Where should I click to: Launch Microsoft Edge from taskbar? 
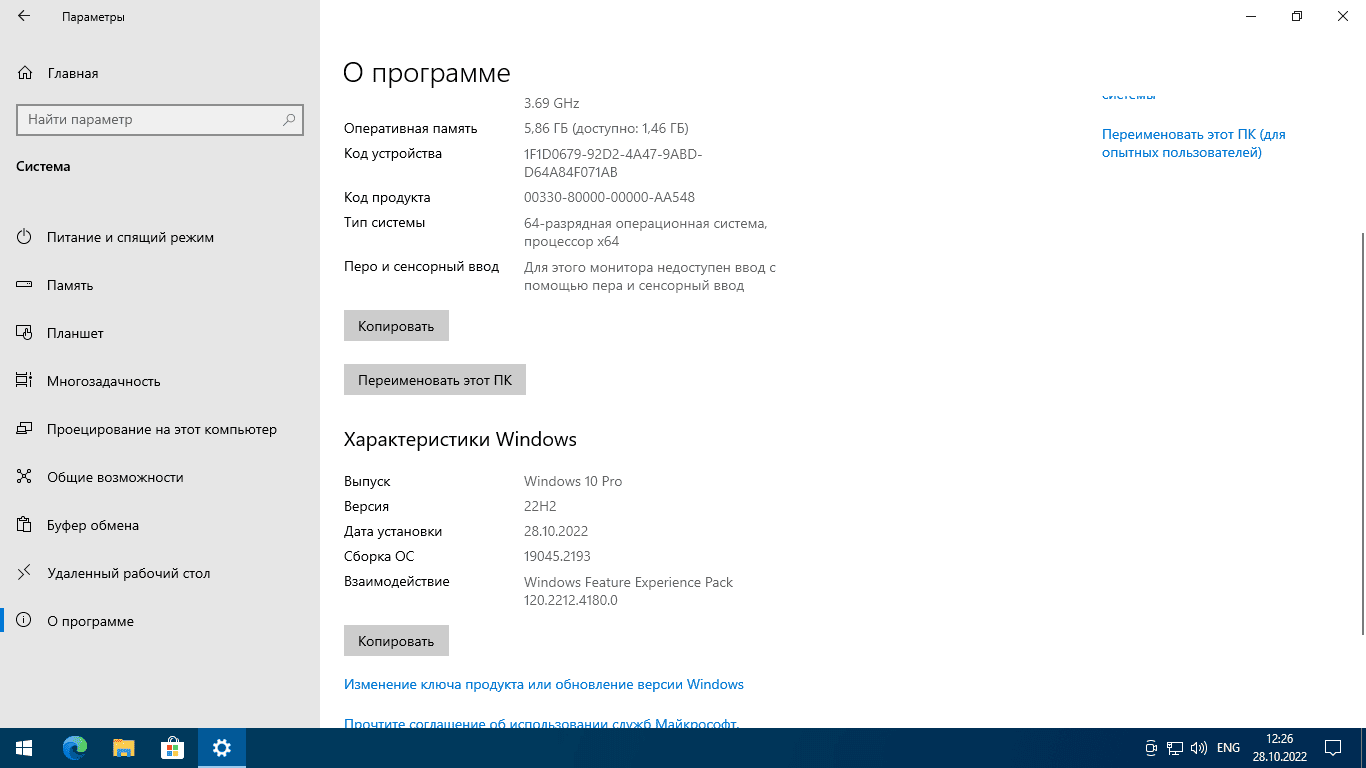74,748
